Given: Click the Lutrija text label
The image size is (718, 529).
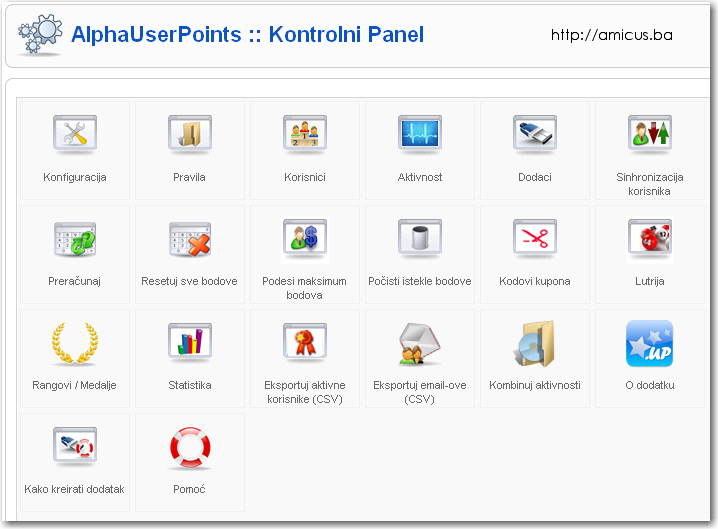Looking at the screenshot, I should tap(649, 281).
